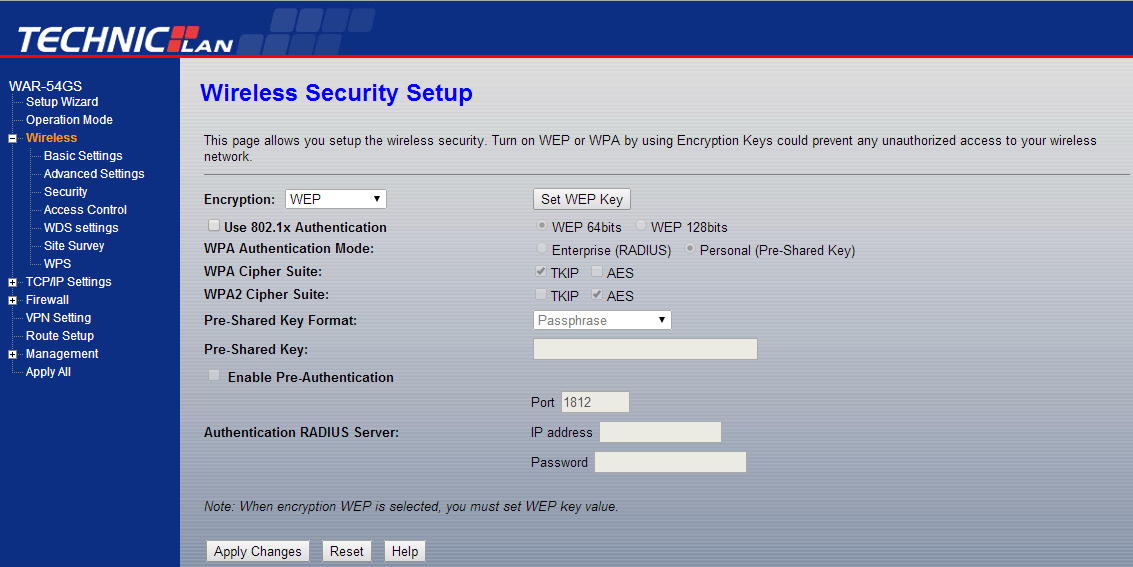This screenshot has width=1133, height=567.
Task: Click WAR-54GS device name
Action: (x=46, y=86)
